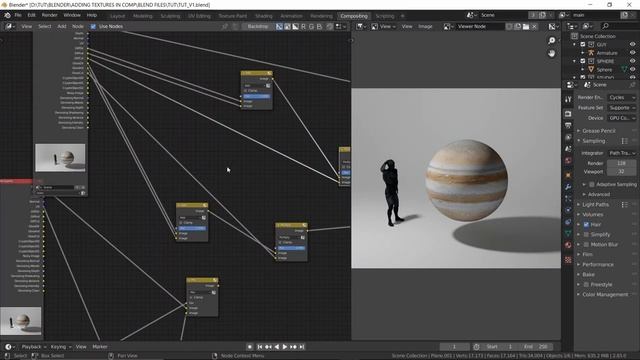Open the Image menu in image editor
The width and height of the screenshot is (640, 360).
coord(425,26)
